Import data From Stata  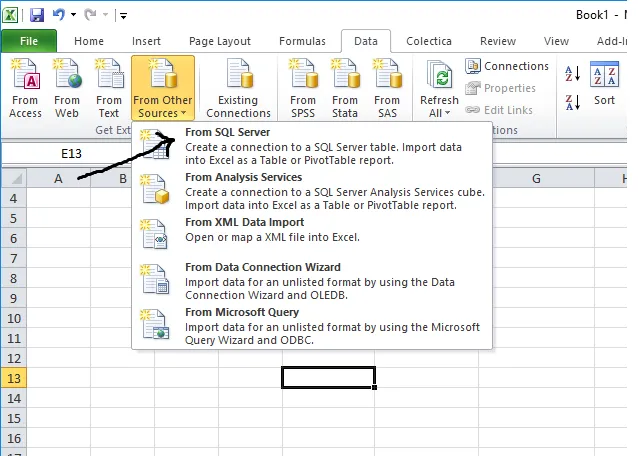pos(345,88)
